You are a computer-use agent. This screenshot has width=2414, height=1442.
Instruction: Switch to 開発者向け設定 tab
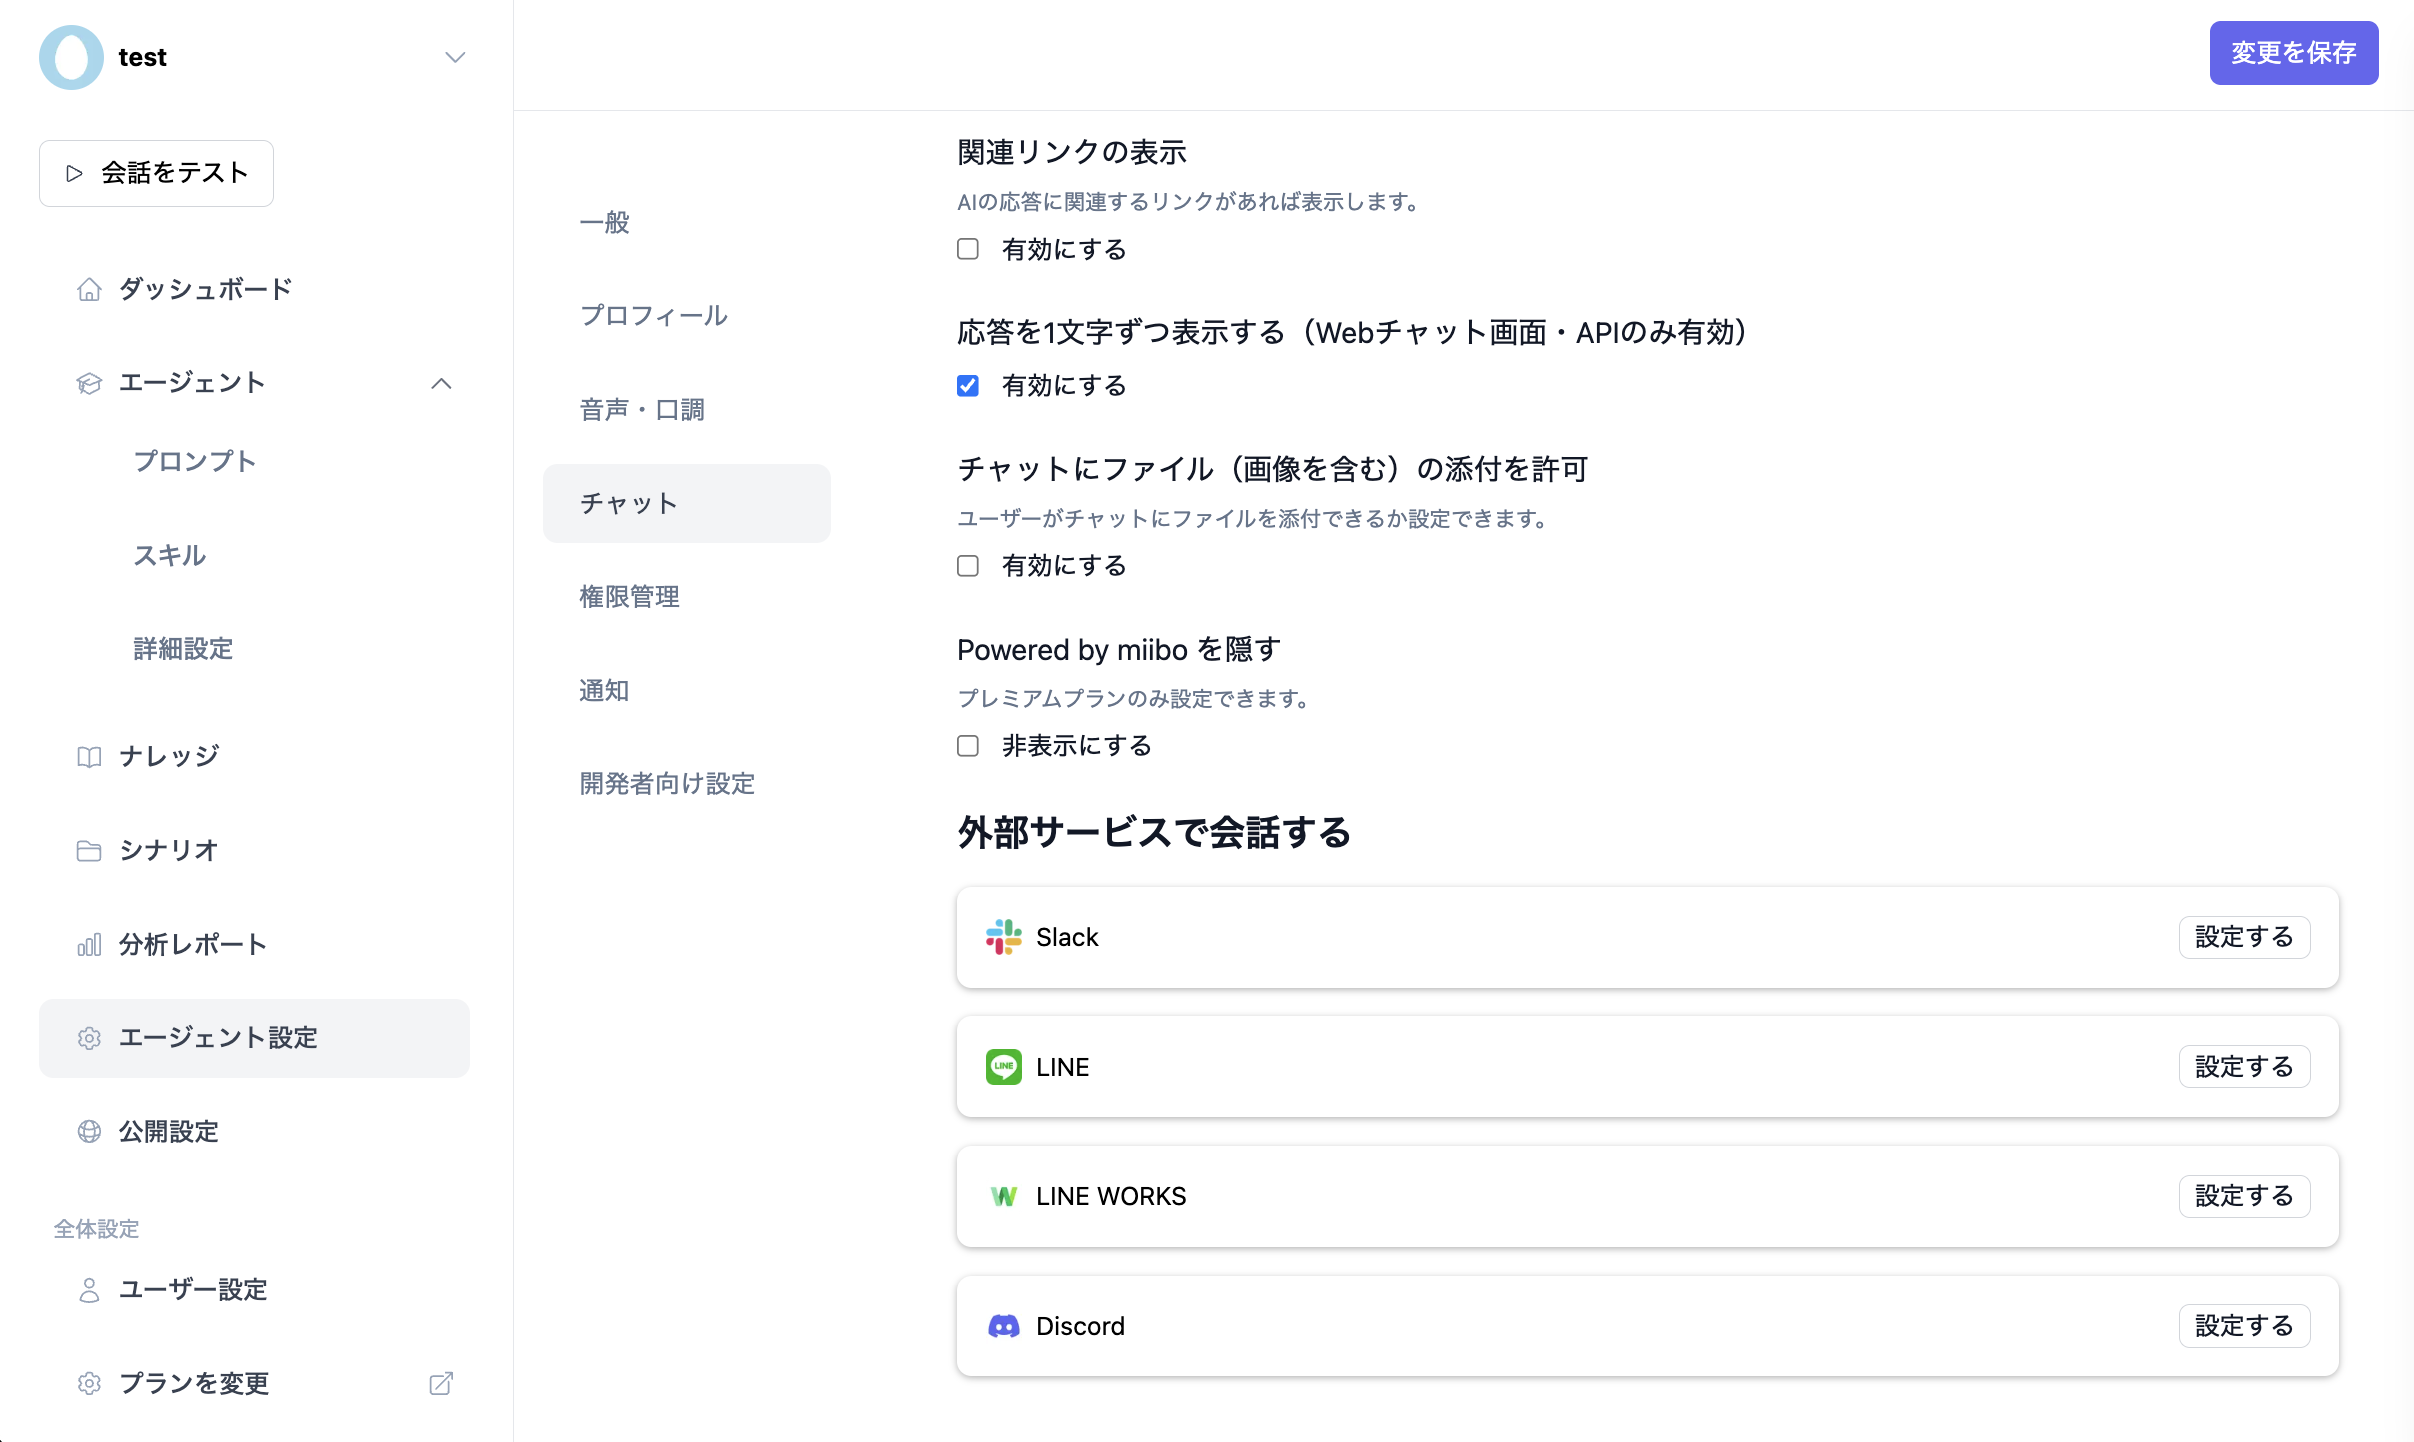coord(667,784)
